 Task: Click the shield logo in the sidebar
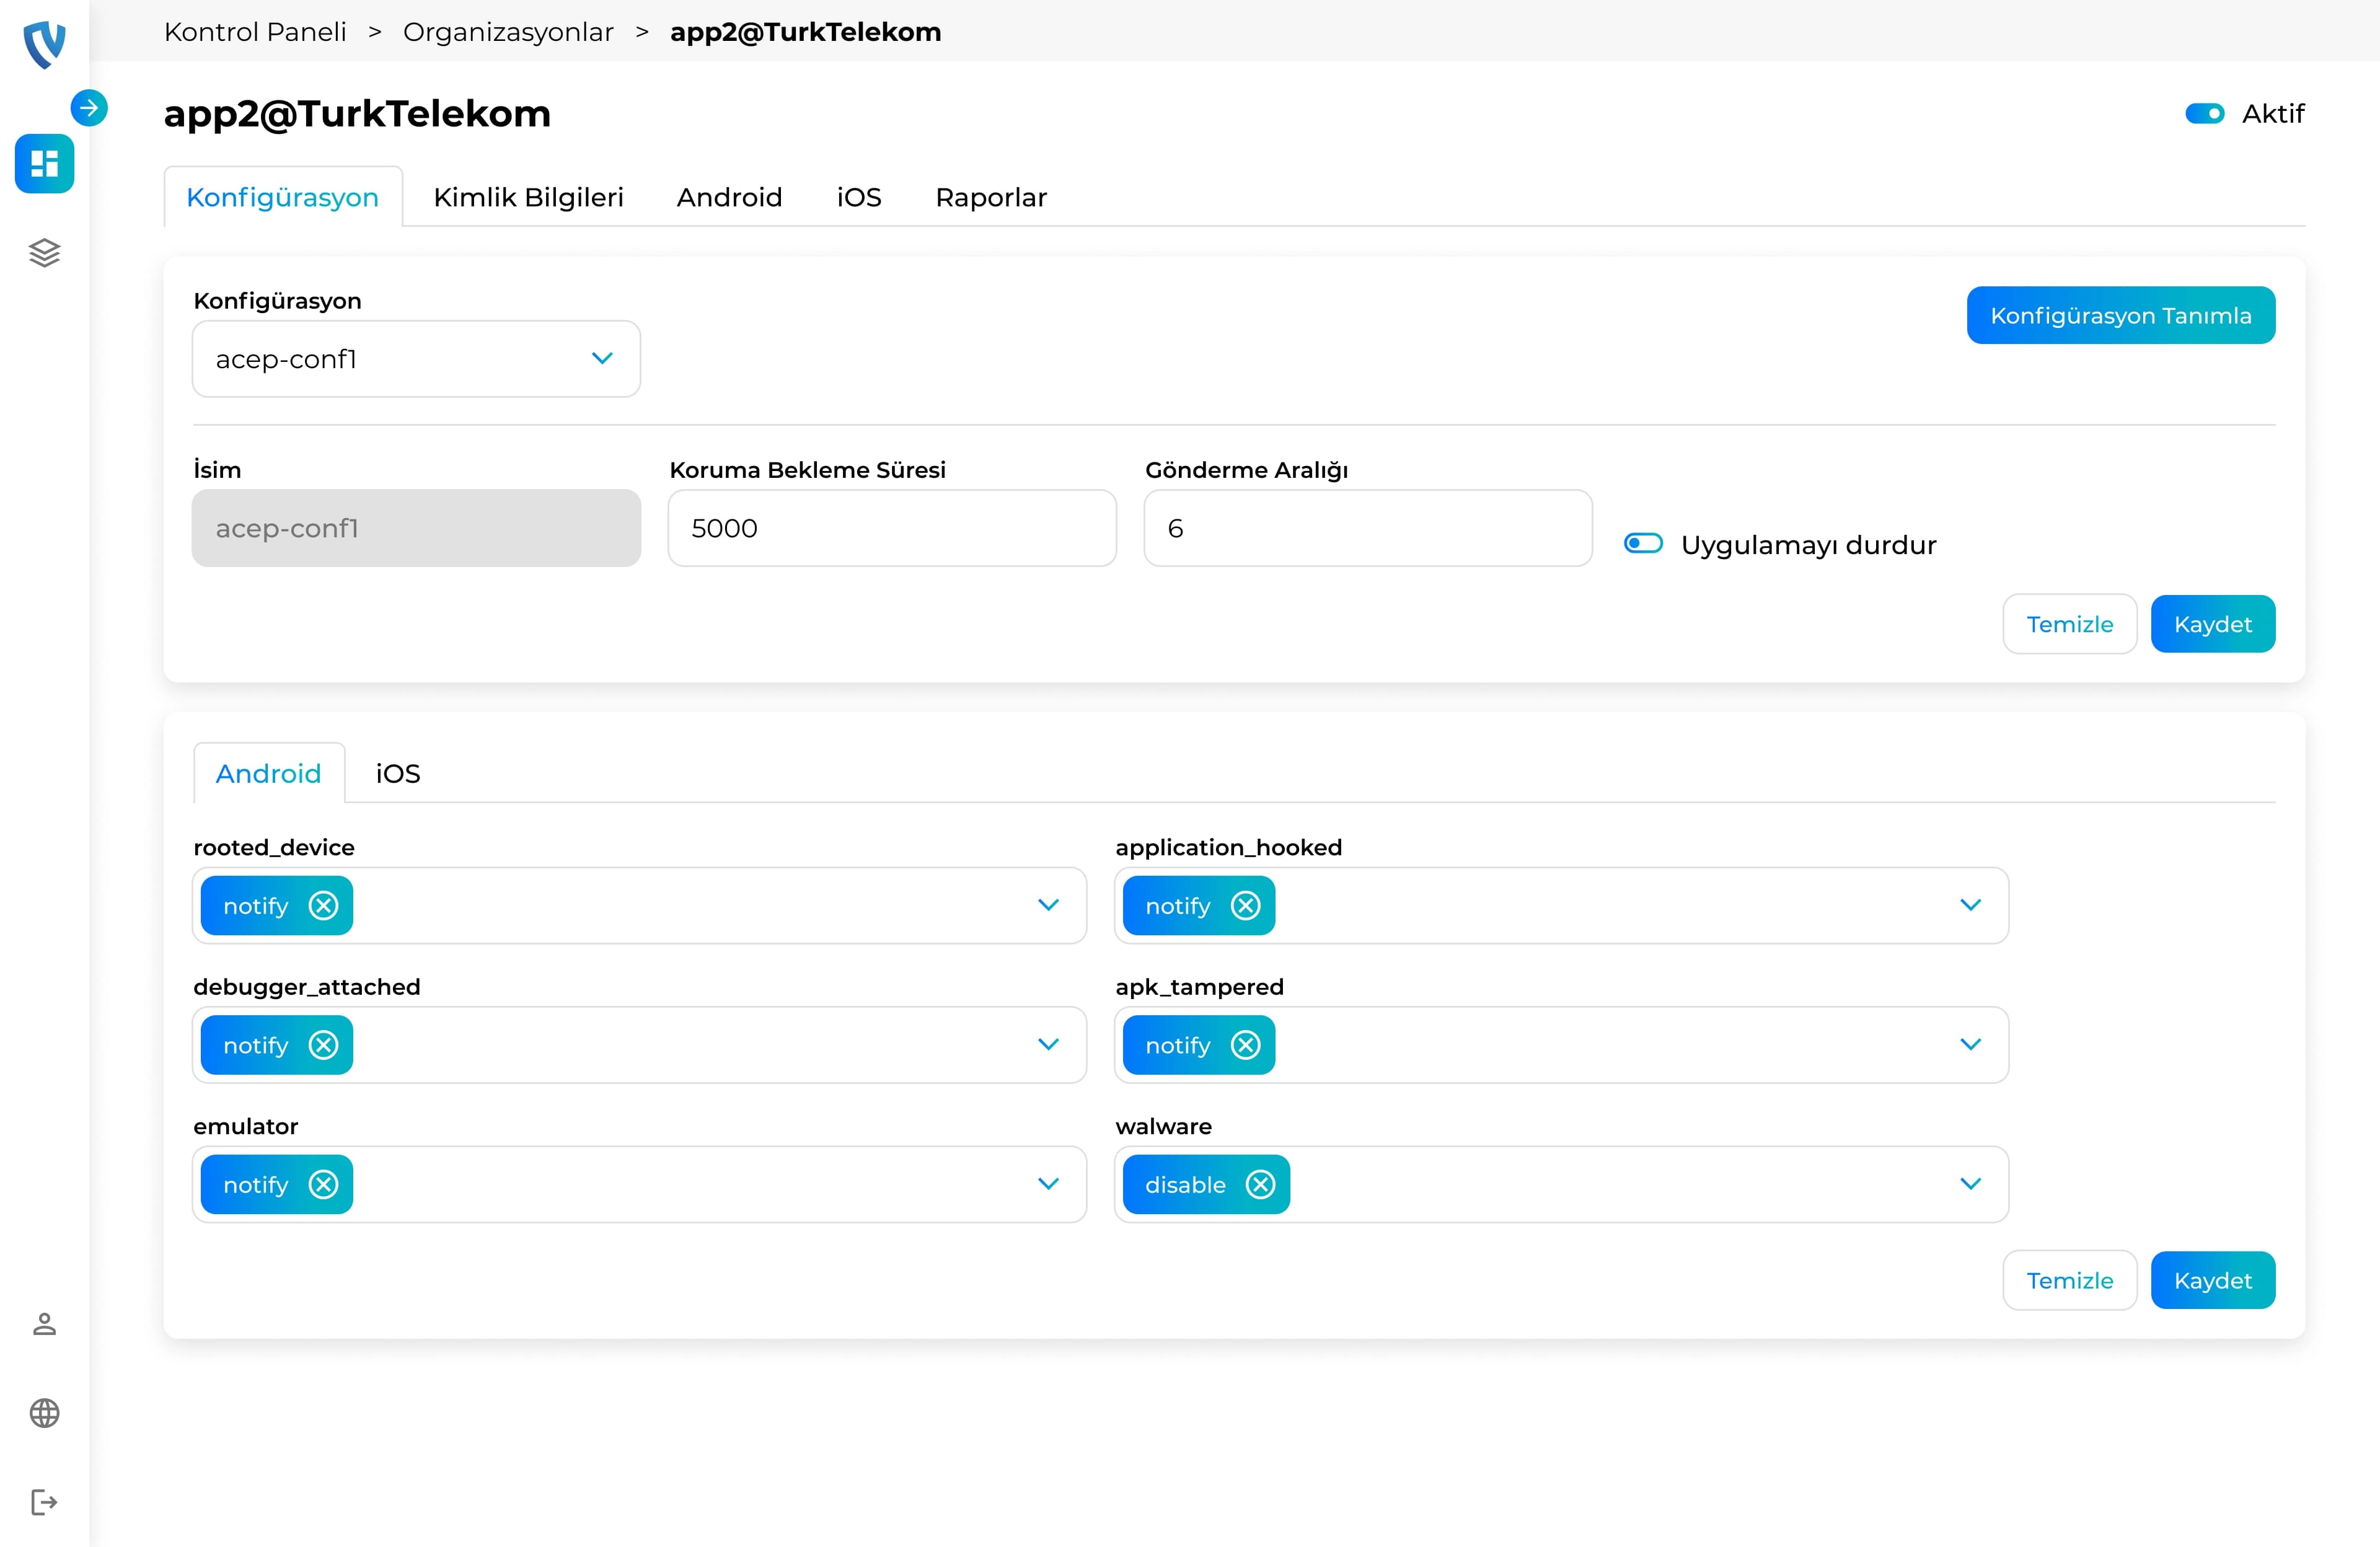44,44
